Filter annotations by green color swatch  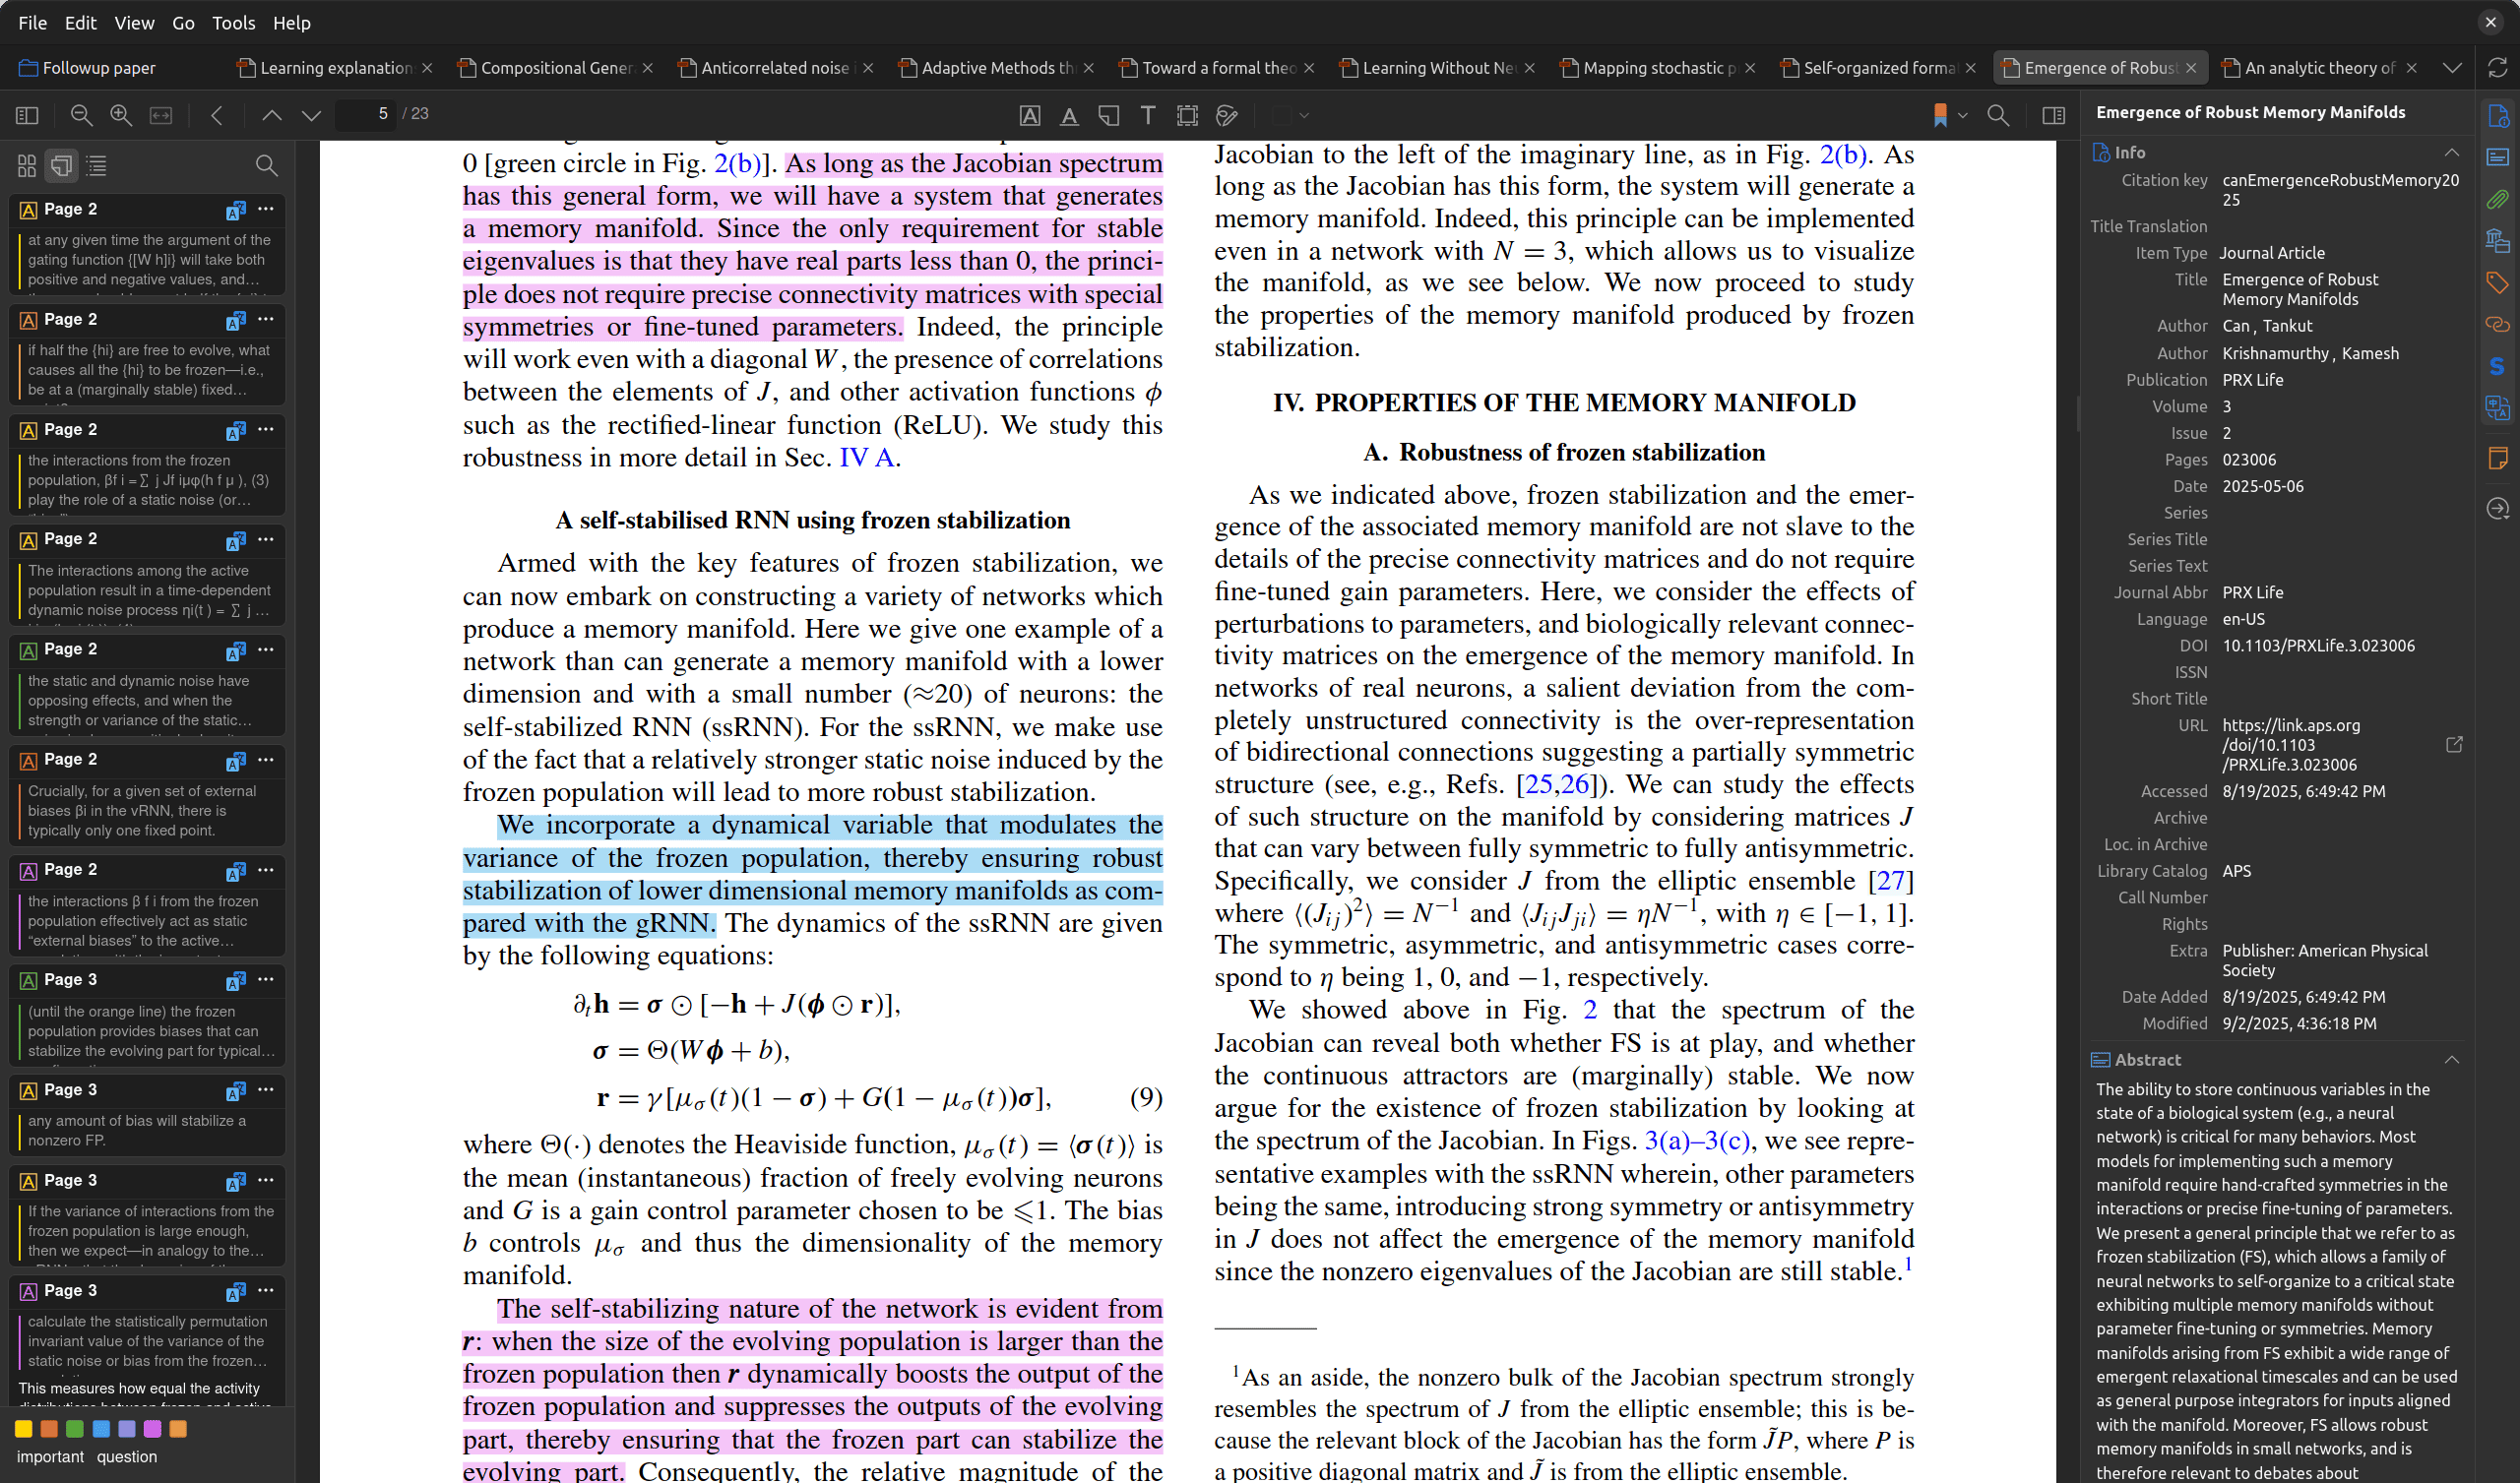click(75, 1429)
